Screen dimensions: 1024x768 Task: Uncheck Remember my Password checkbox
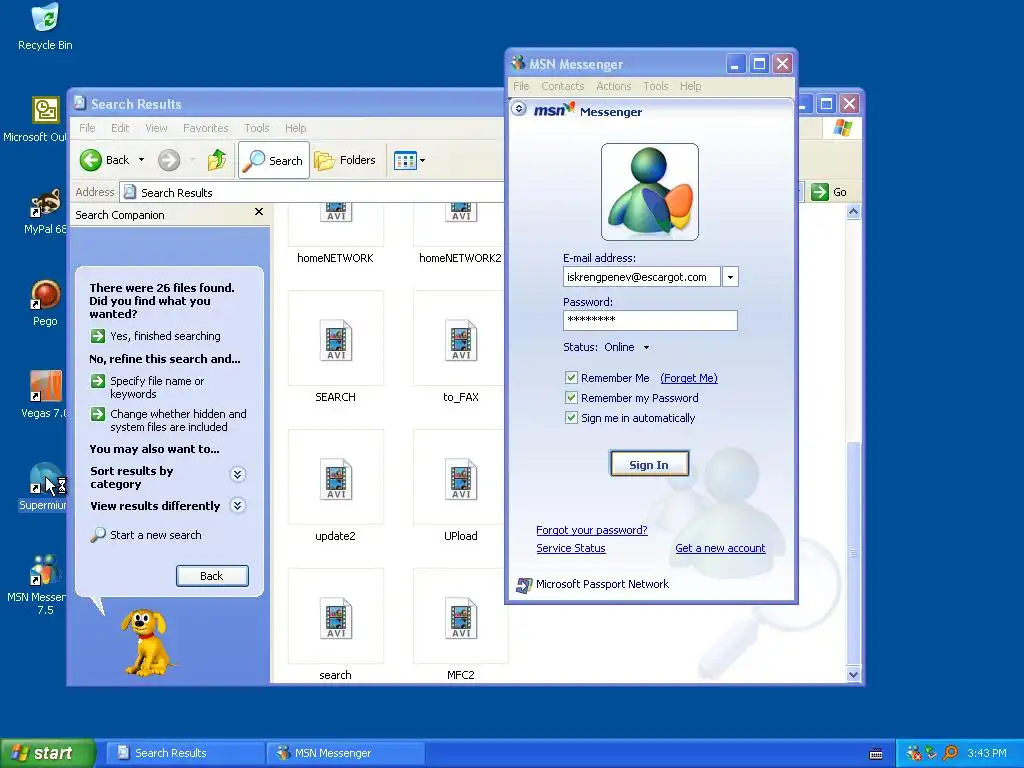(571, 398)
